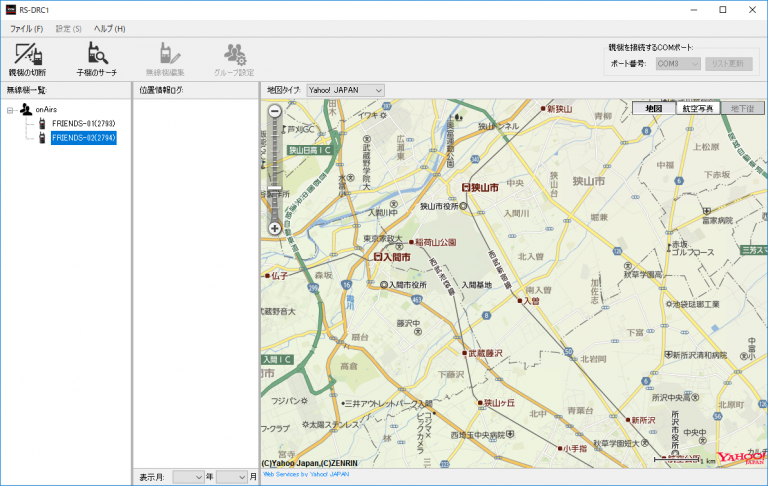Select the onAirs group label
Image resolution: width=768 pixels, height=486 pixels.
pos(46,109)
